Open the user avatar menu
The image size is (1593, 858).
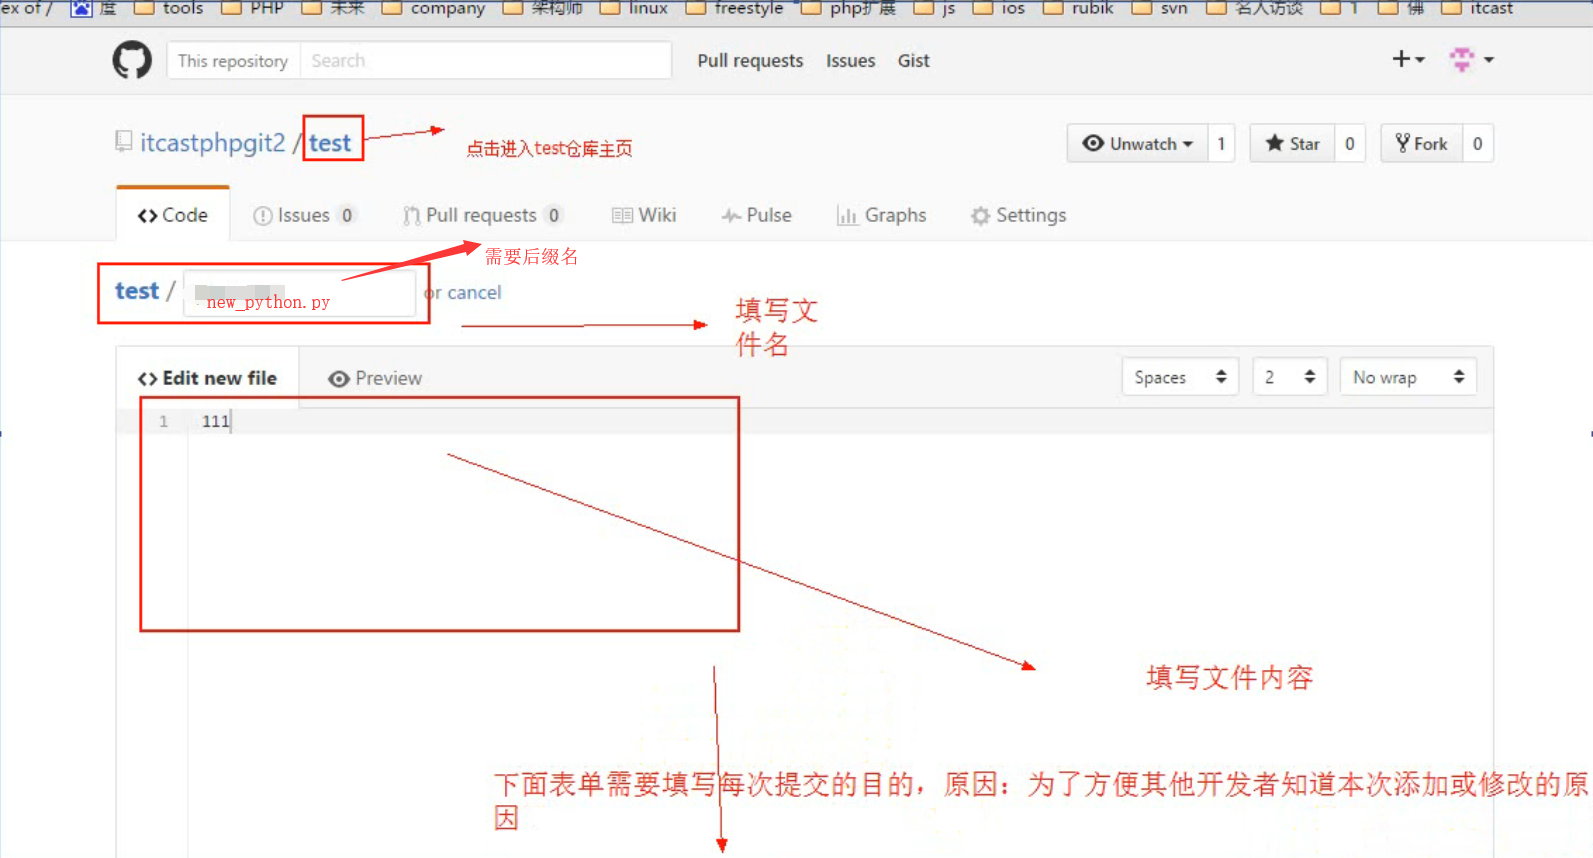coord(1471,60)
